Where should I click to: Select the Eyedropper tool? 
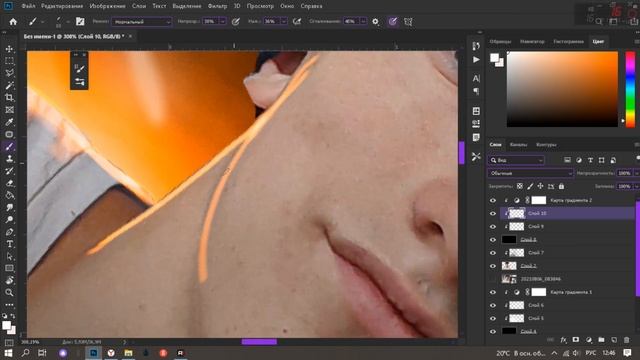pos(9,122)
